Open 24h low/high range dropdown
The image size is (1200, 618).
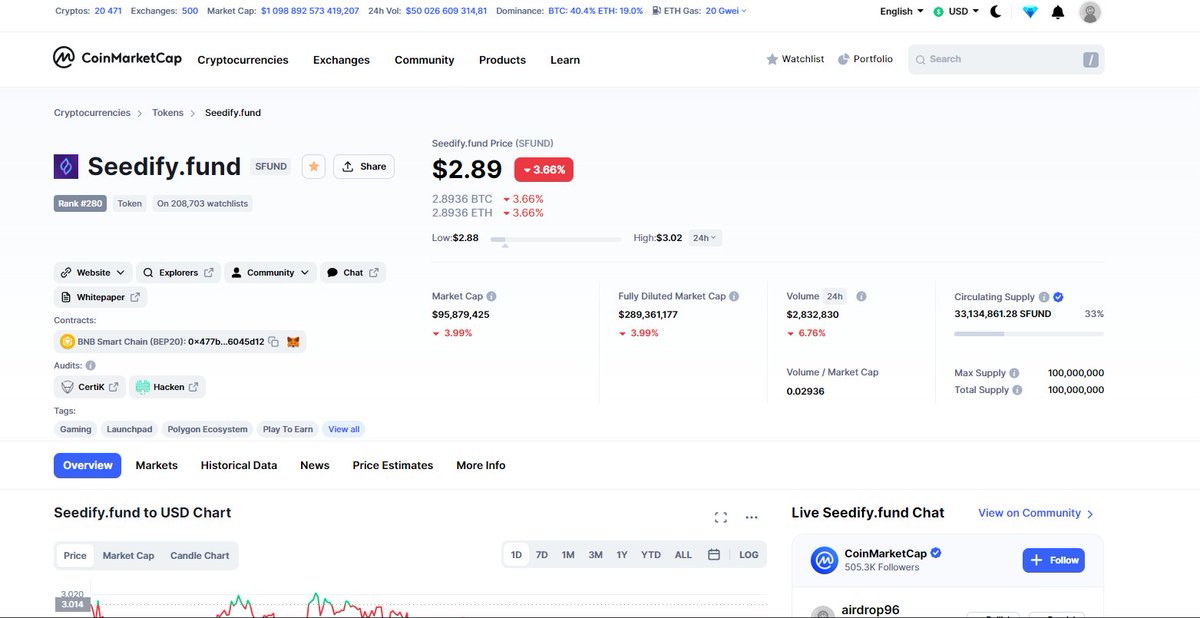click(706, 238)
